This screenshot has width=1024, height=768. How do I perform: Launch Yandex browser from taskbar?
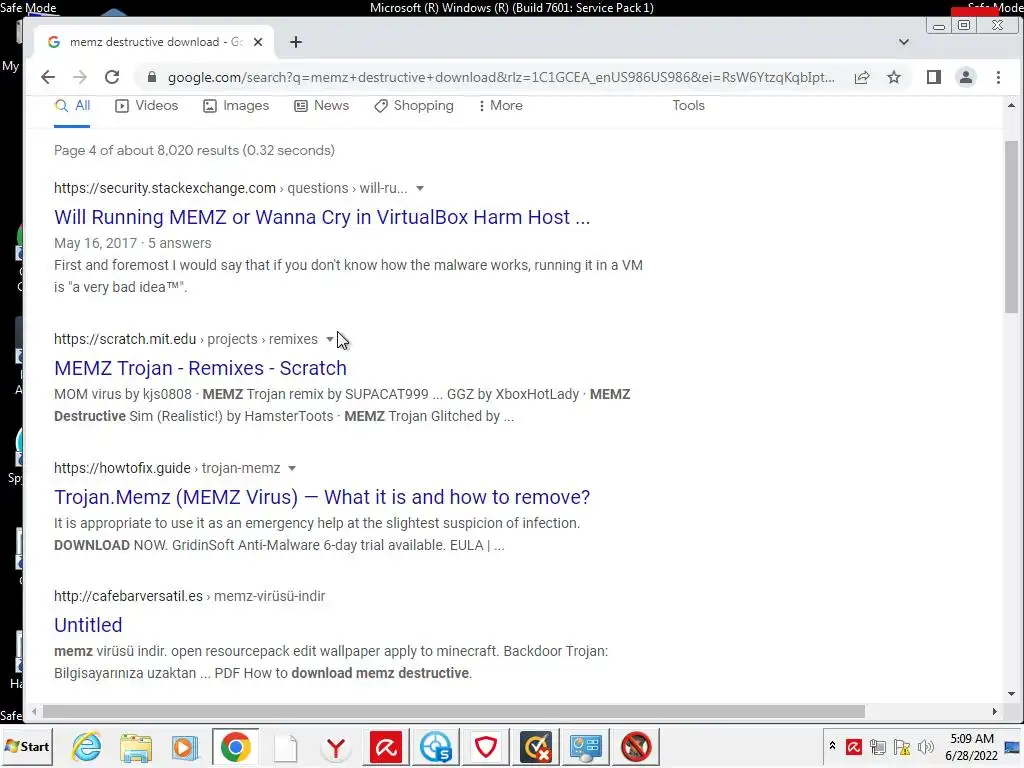(x=336, y=746)
